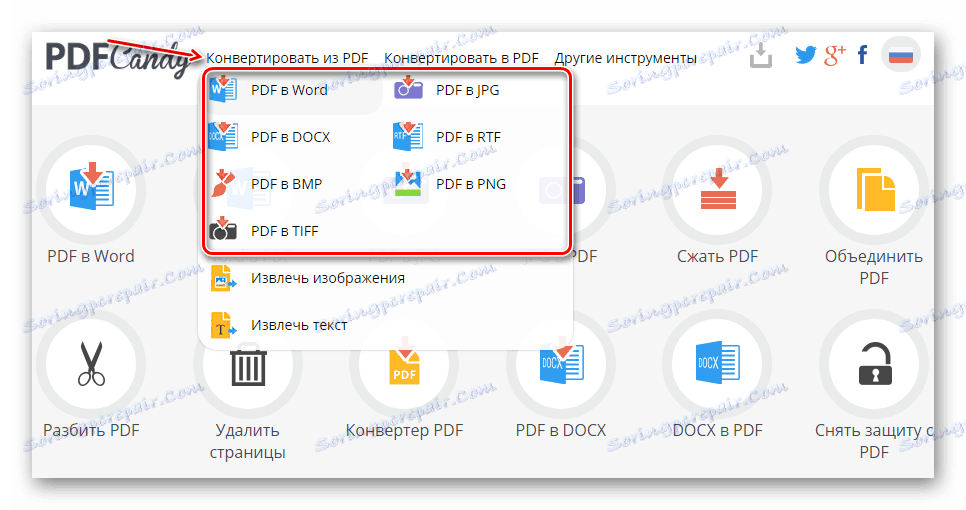Select Извлечь изображения menu entry
The width and height of the screenshot is (966, 510).
tap(328, 278)
